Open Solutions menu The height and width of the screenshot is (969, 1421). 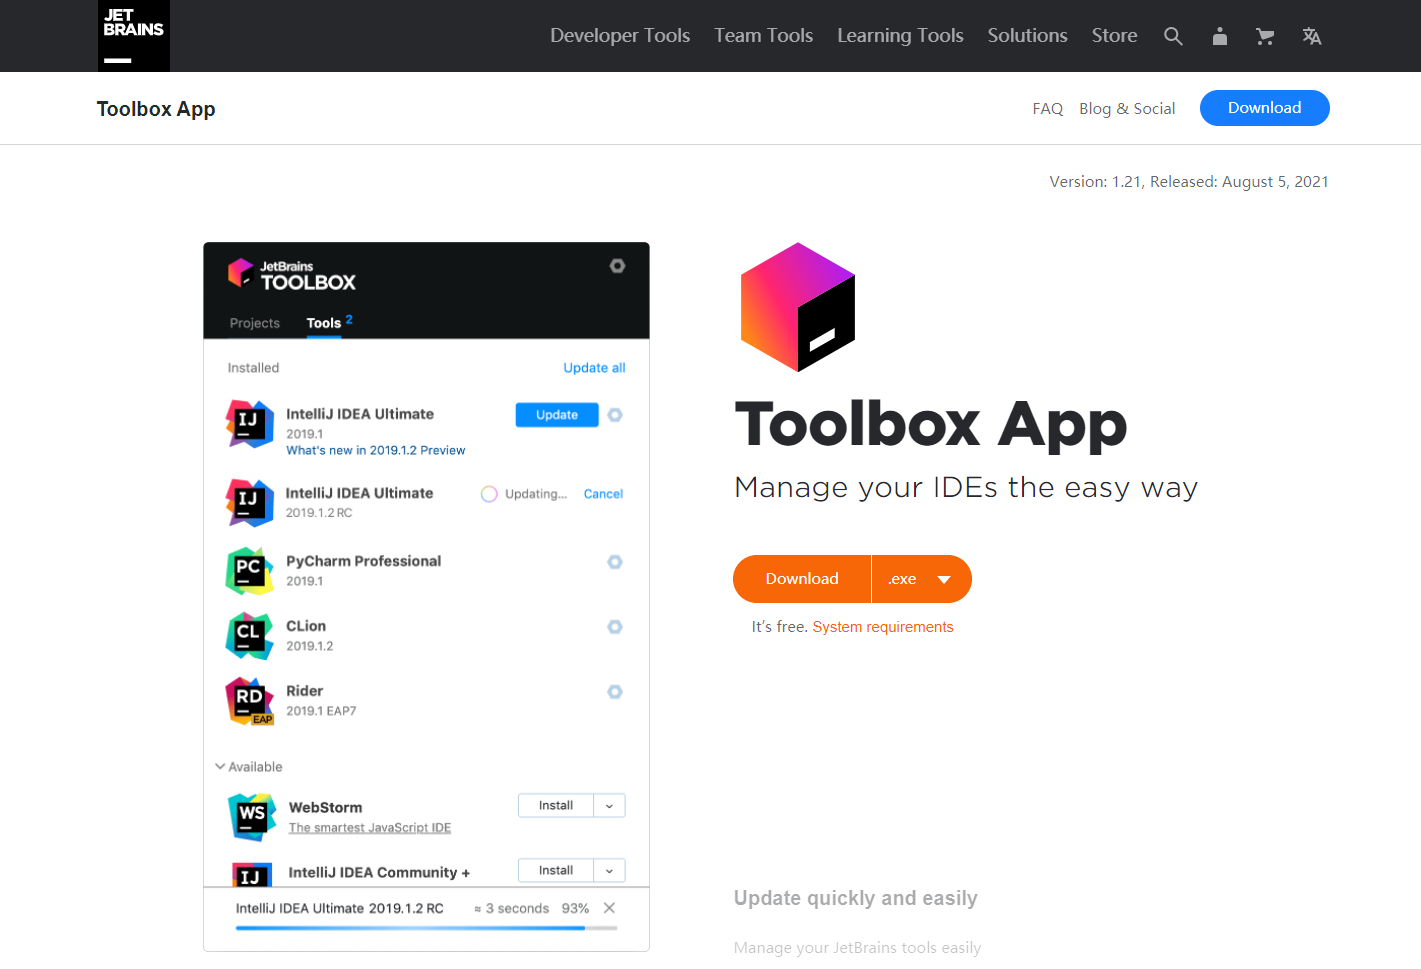click(x=1027, y=36)
